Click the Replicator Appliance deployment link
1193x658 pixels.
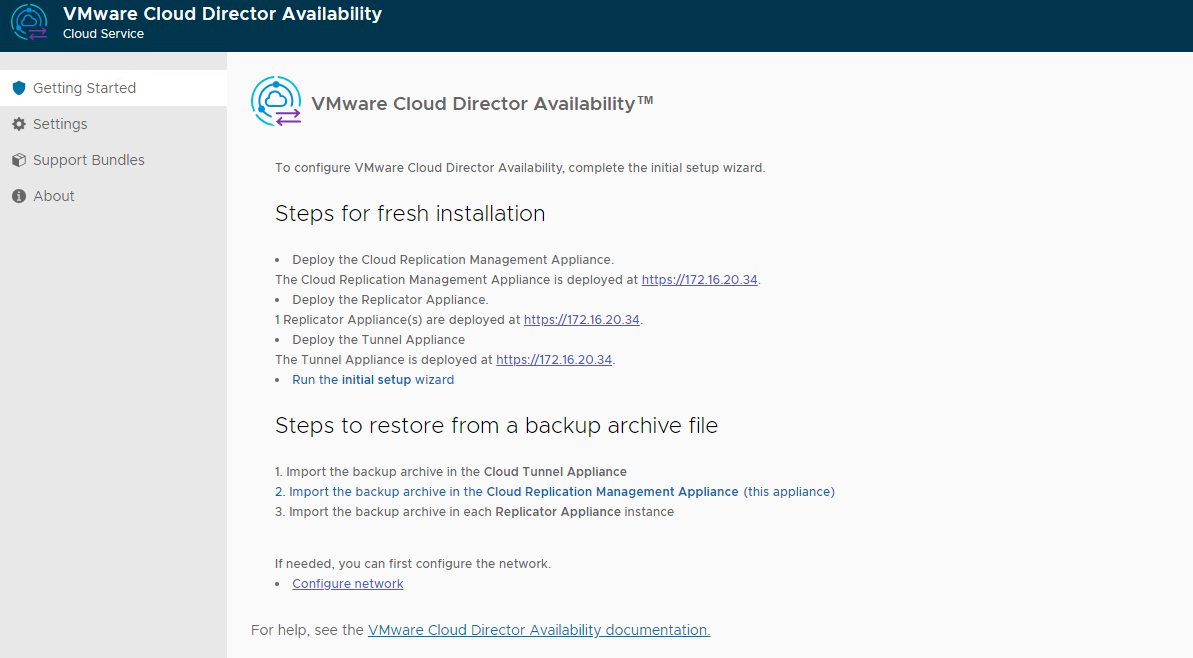pyautogui.click(x=581, y=319)
